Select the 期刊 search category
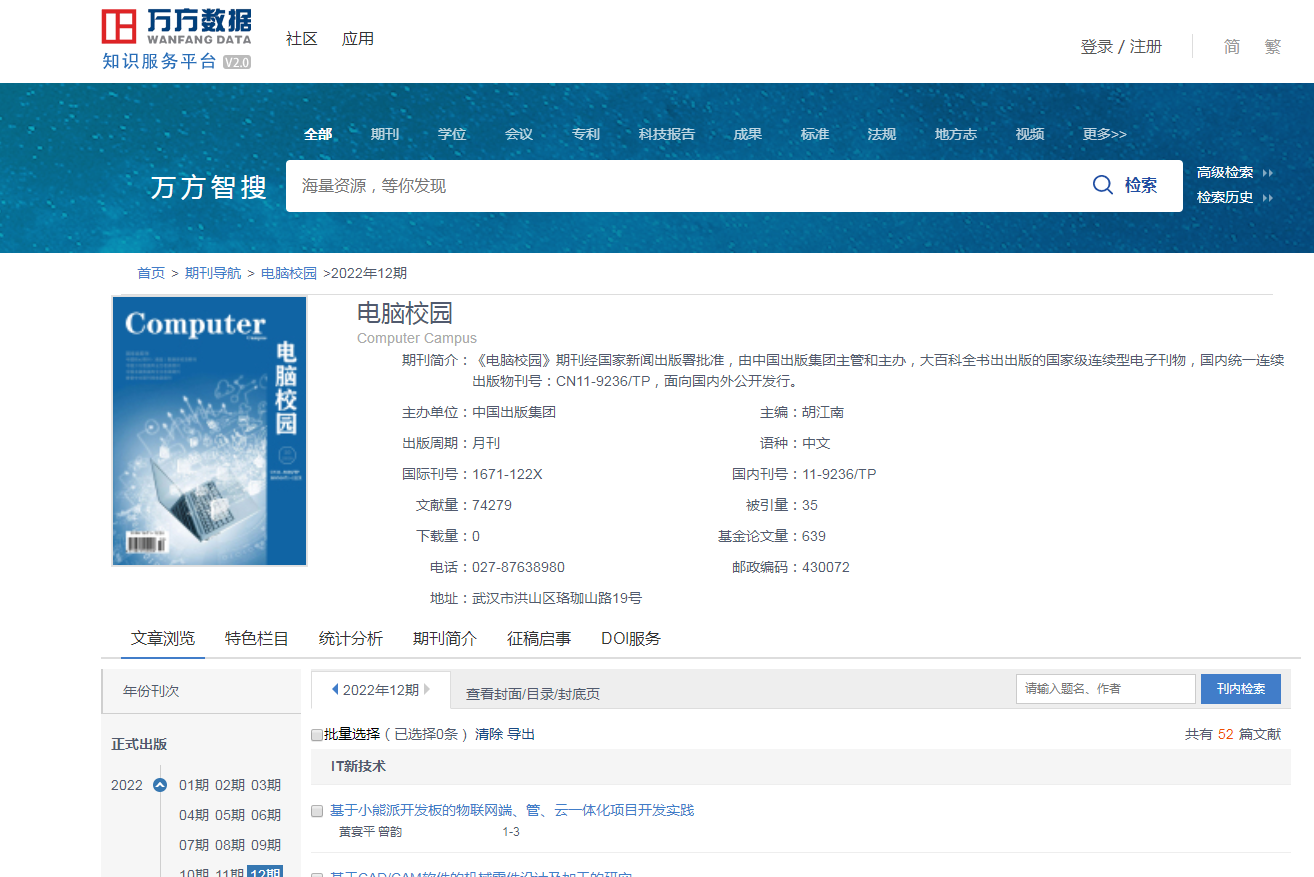The width and height of the screenshot is (1314, 877). (x=385, y=134)
